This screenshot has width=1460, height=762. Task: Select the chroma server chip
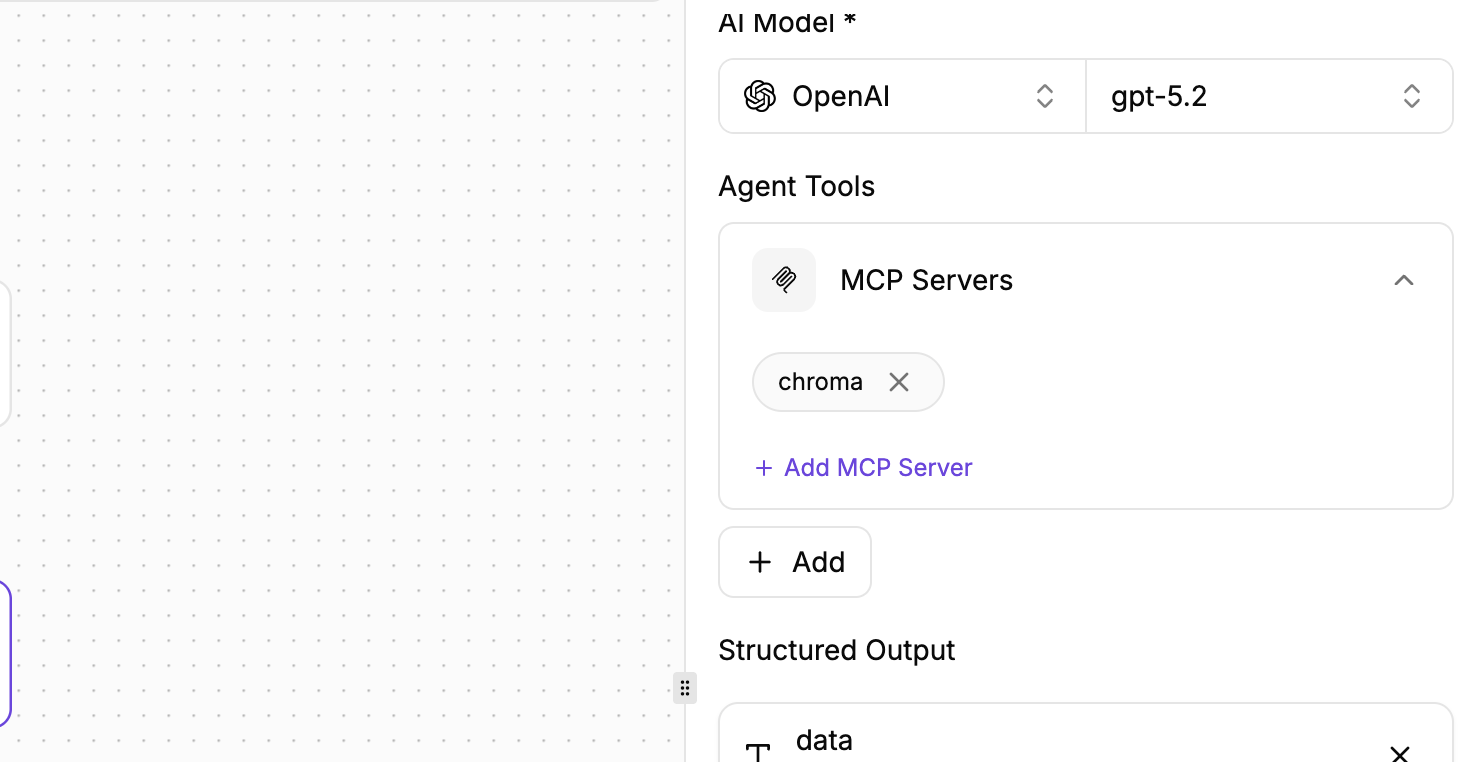[820, 382]
